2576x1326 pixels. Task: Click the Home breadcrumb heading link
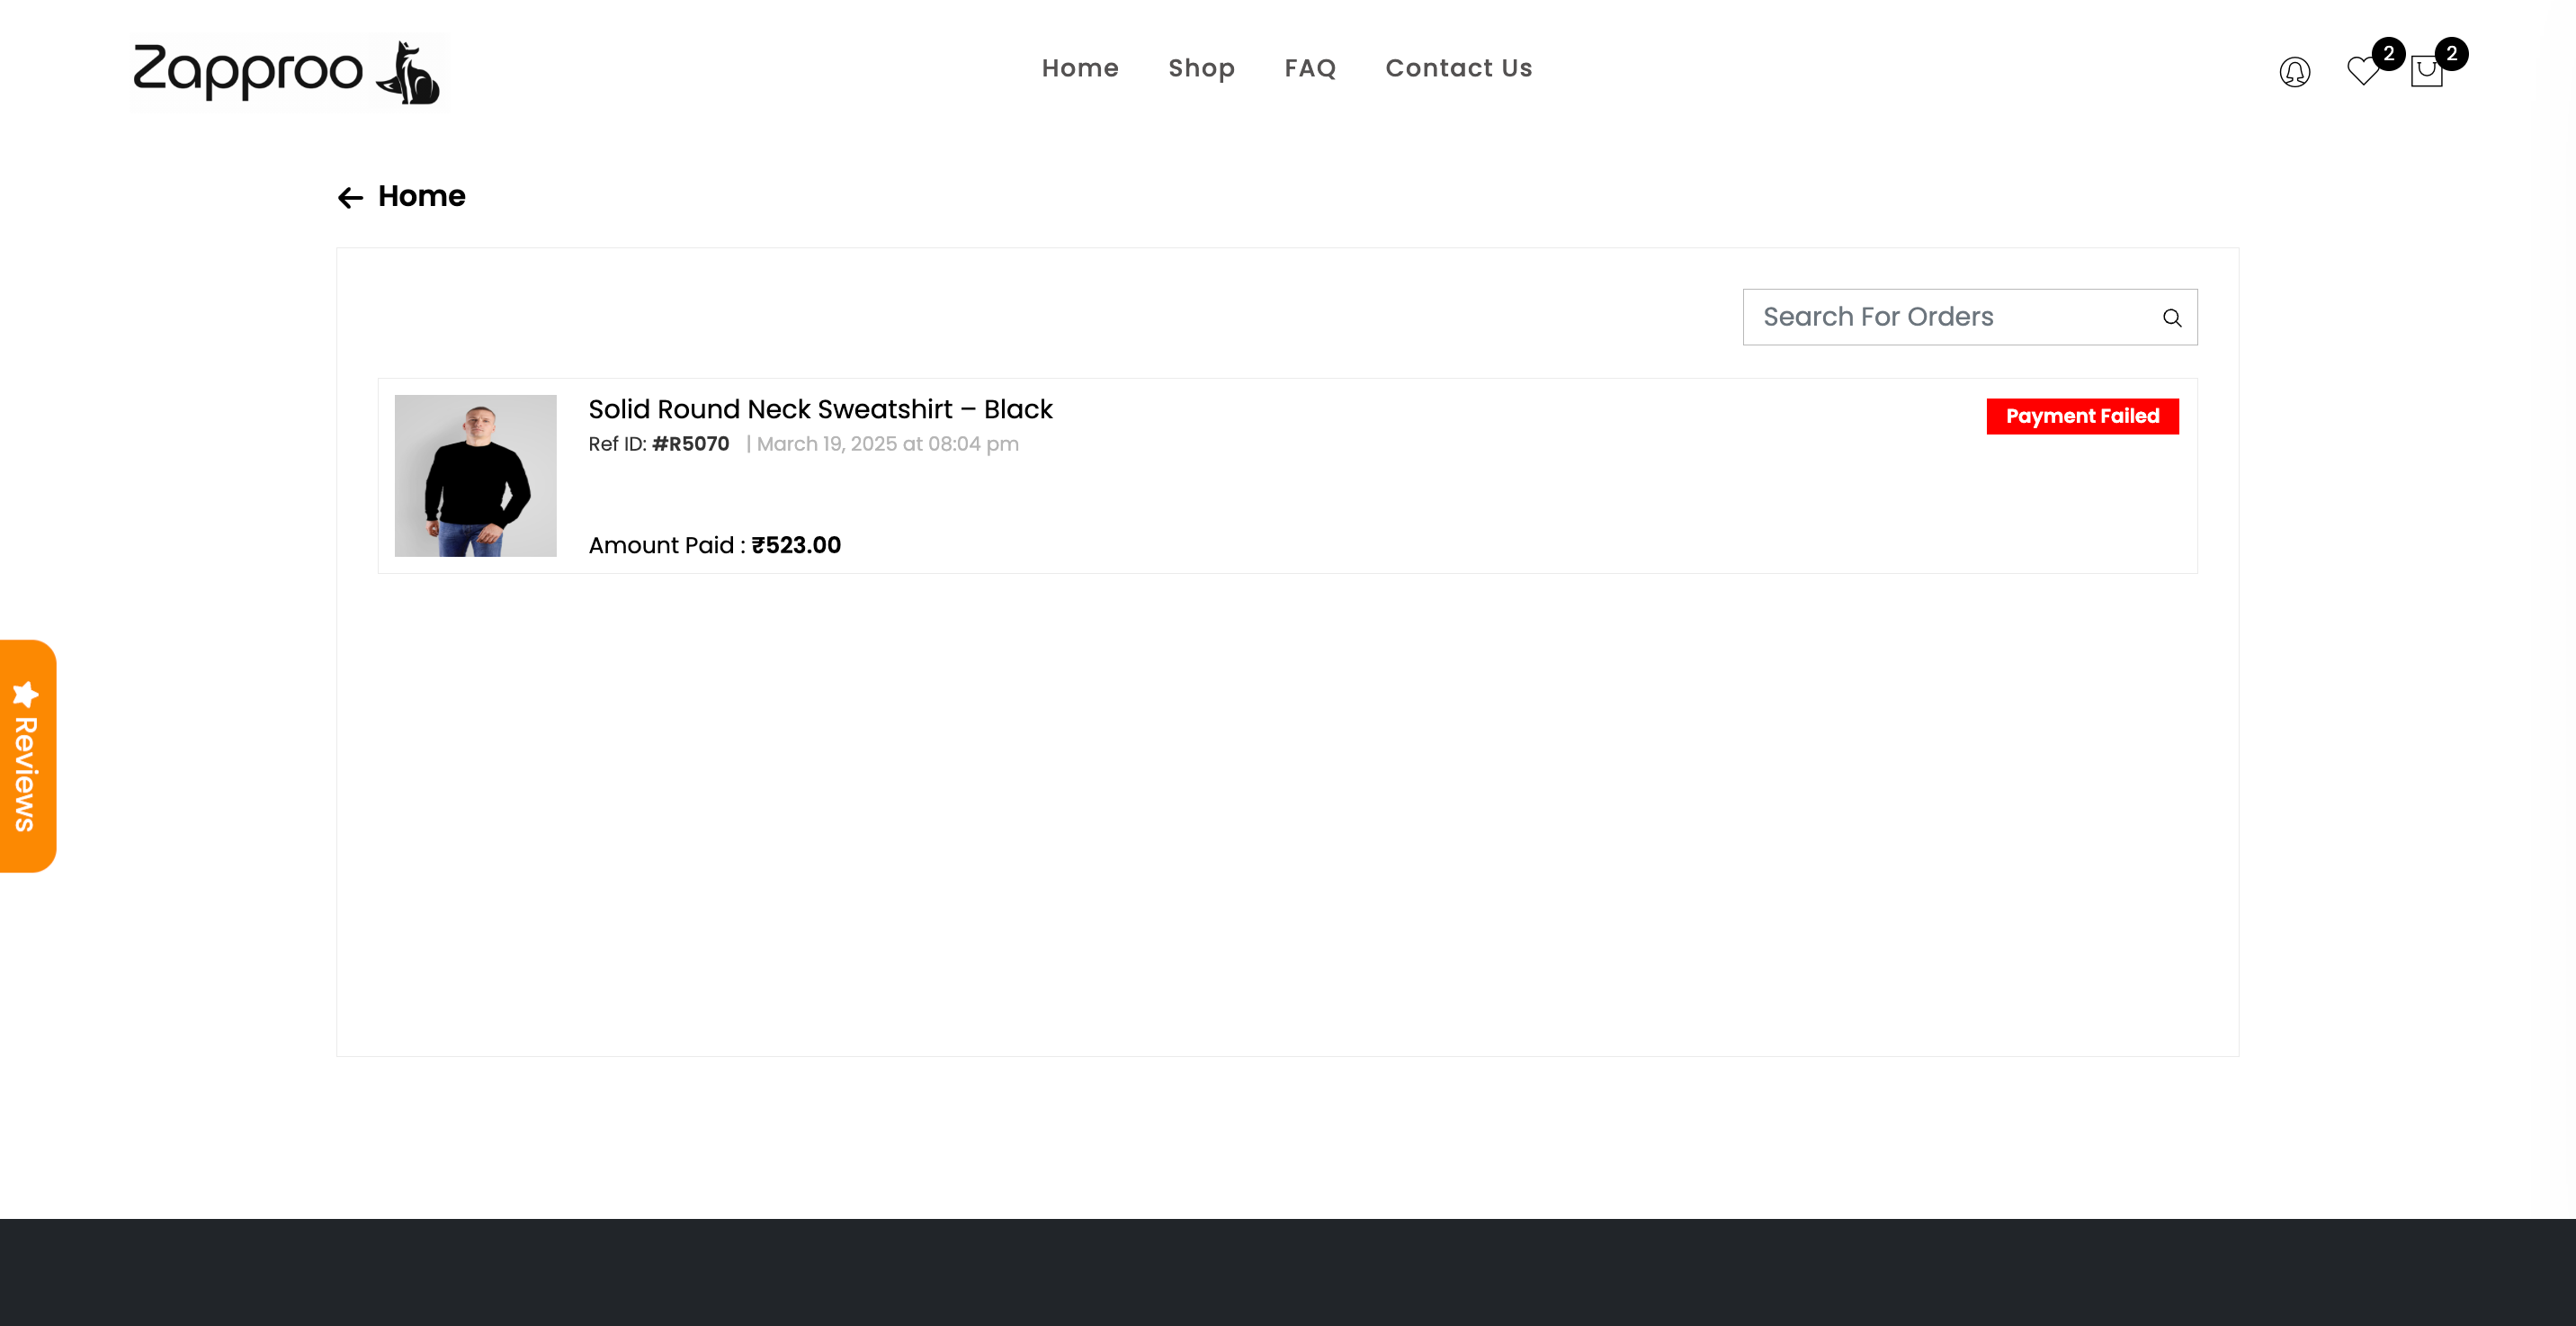click(x=421, y=196)
